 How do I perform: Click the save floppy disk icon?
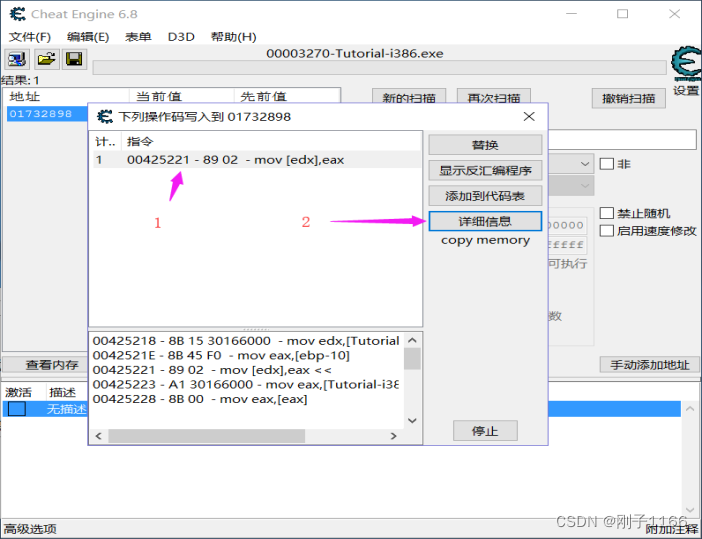point(74,59)
